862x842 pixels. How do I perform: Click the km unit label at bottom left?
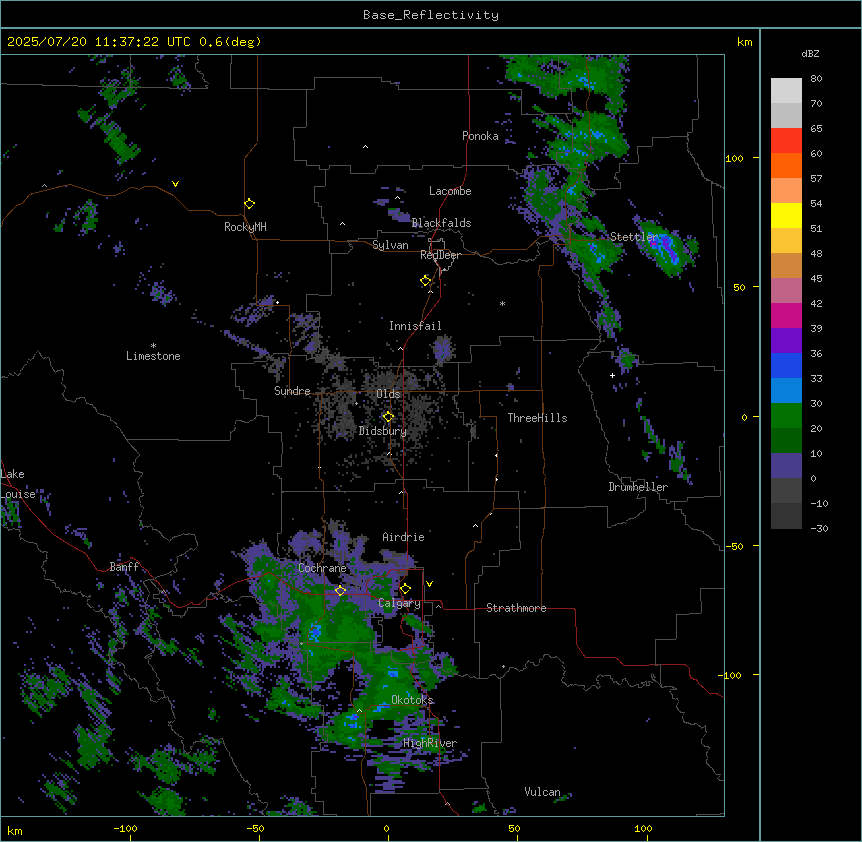point(15,831)
